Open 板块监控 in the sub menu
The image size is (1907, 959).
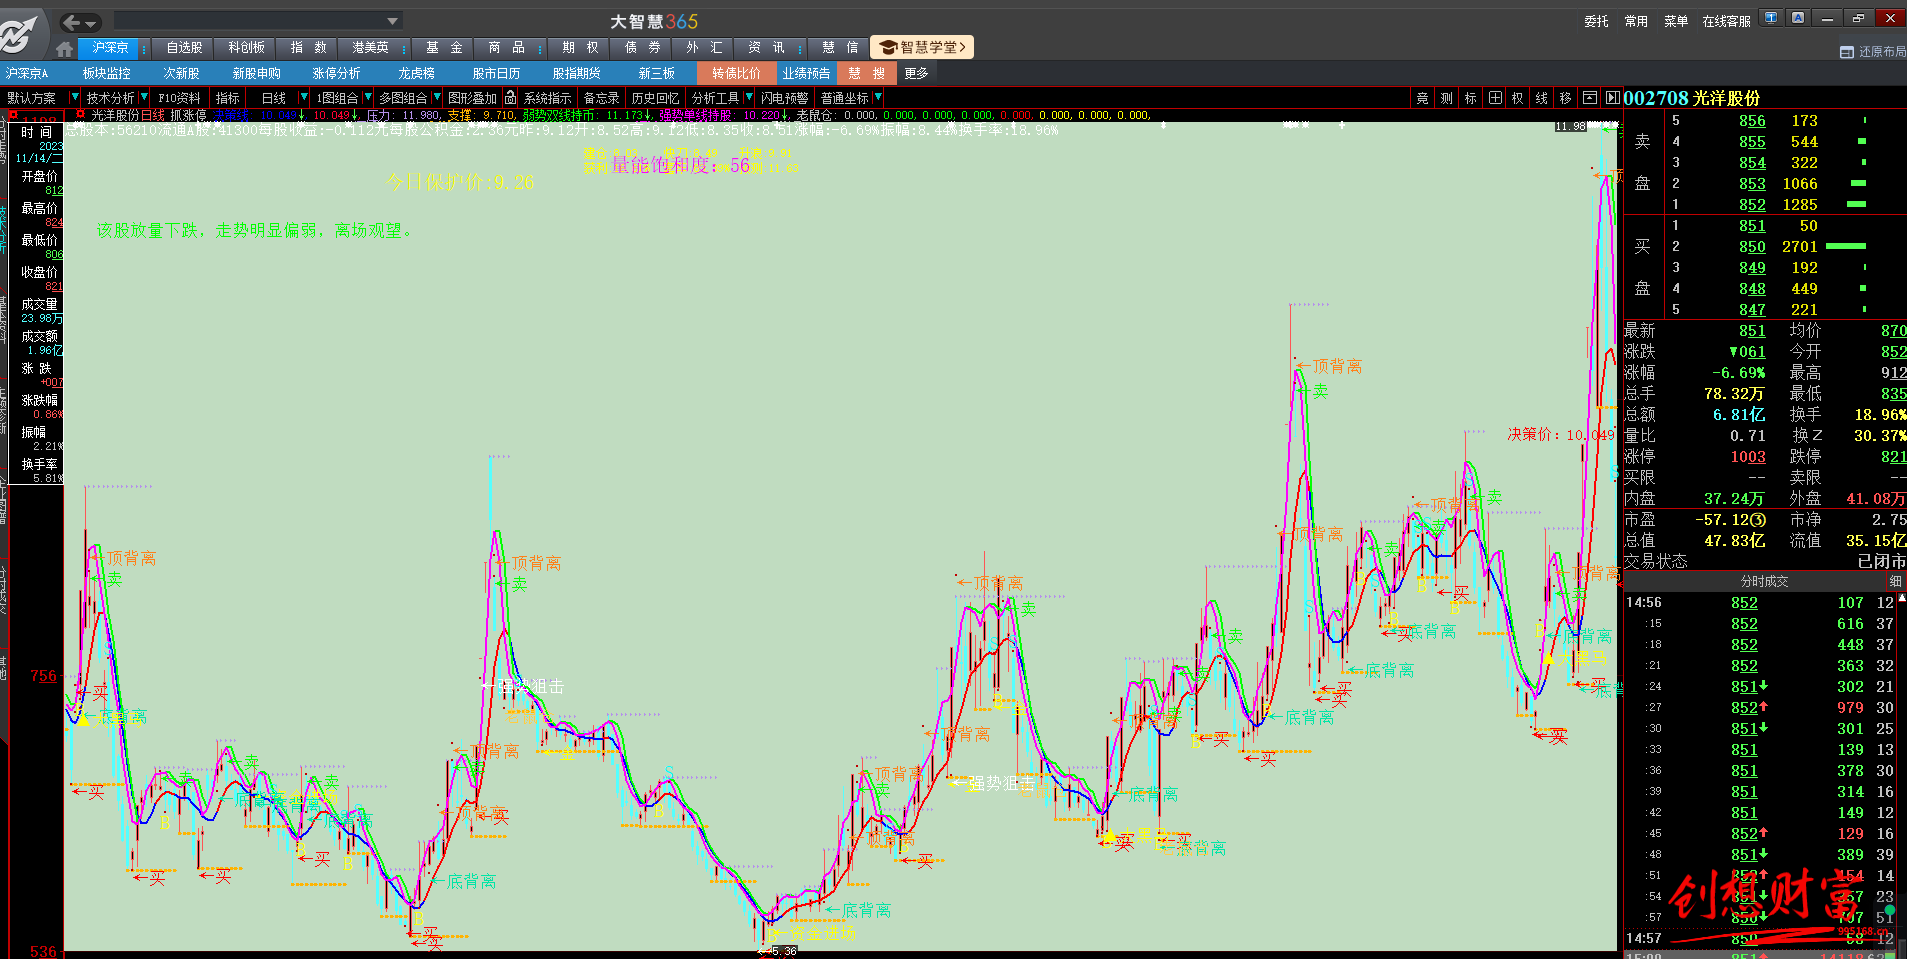point(106,73)
